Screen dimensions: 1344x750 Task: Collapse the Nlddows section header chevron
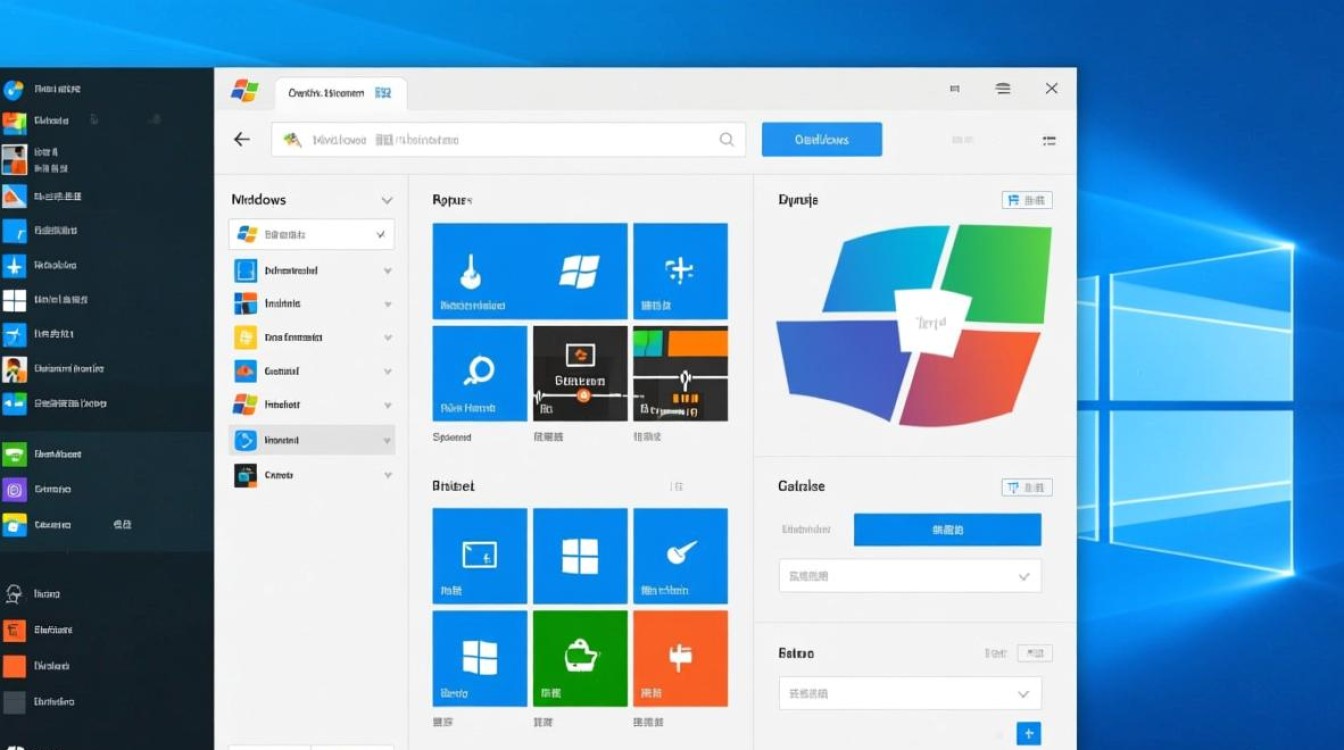[387, 200]
